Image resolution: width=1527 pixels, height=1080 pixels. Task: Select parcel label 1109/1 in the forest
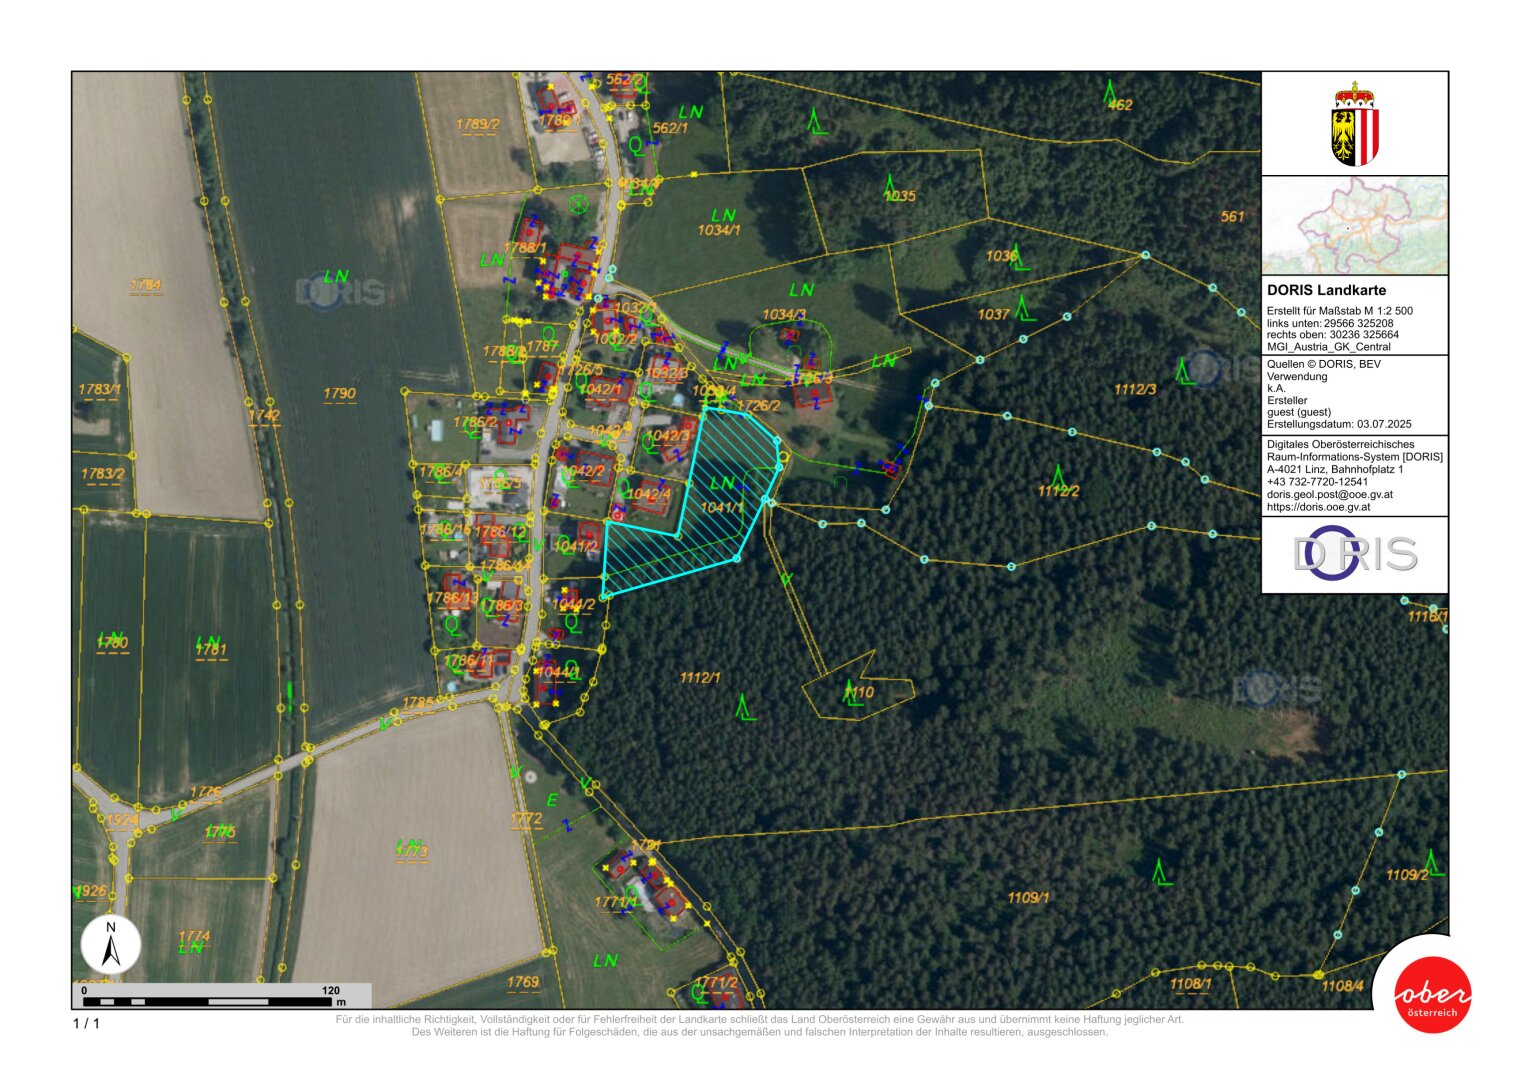pyautogui.click(x=1028, y=898)
